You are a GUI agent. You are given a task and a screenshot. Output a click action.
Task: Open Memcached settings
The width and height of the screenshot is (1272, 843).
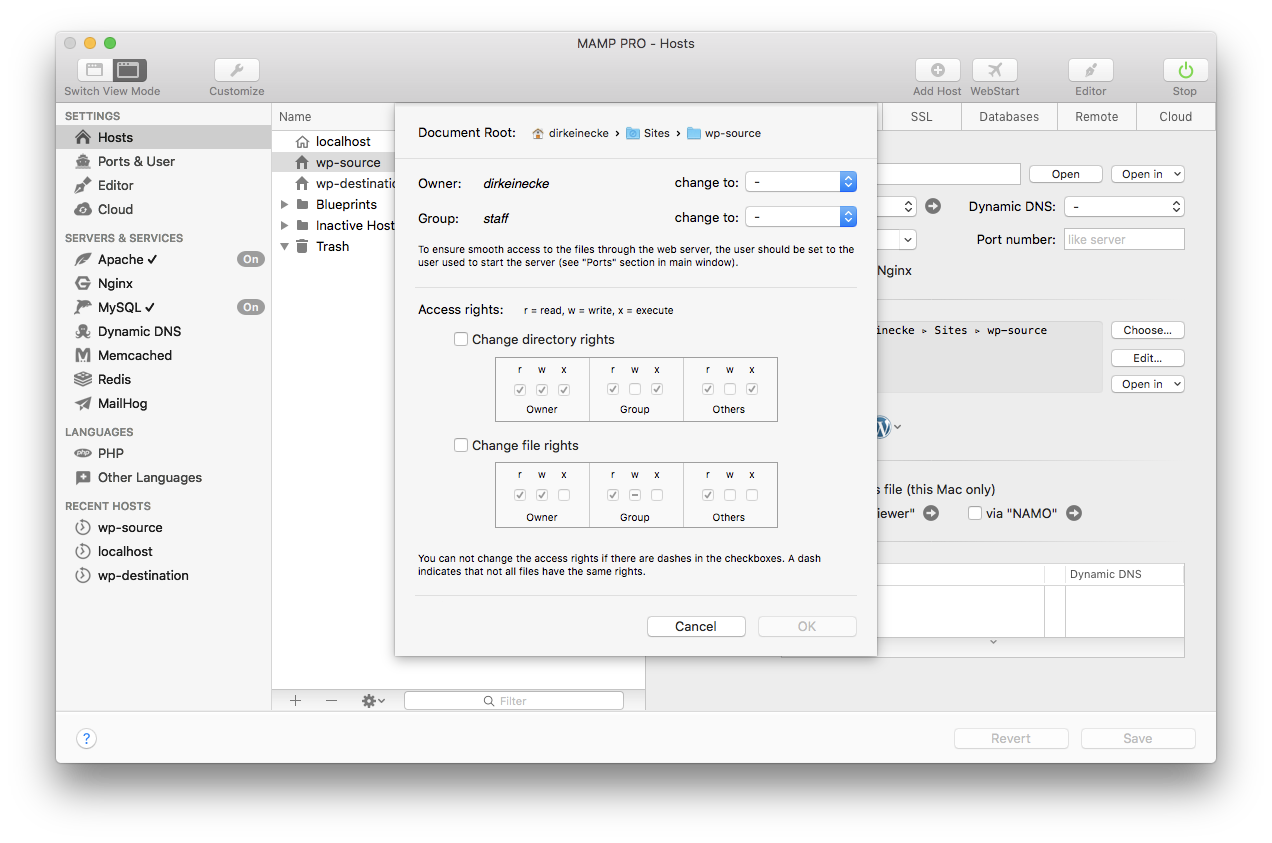click(164, 355)
